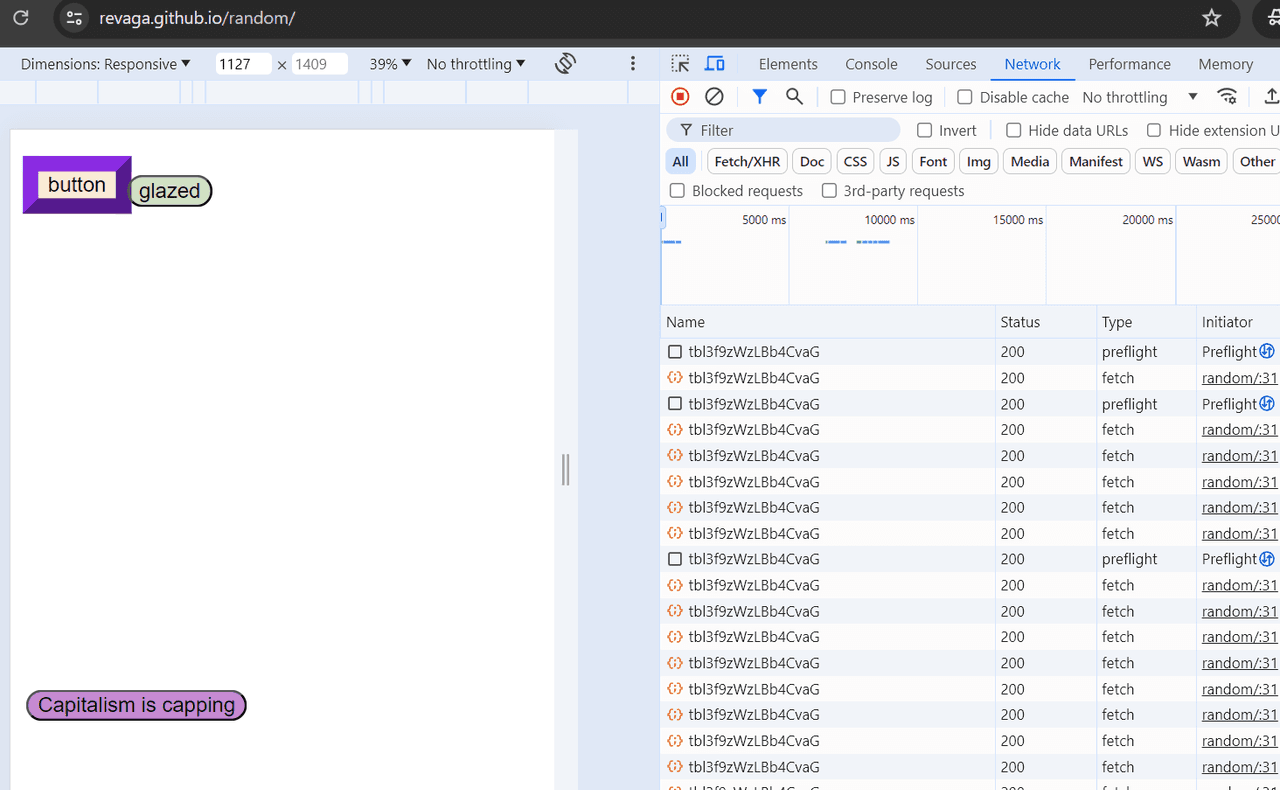Viewport: 1280px width, 790px height.
Task: Bookmark this page with star icon
Action: click(x=1212, y=18)
